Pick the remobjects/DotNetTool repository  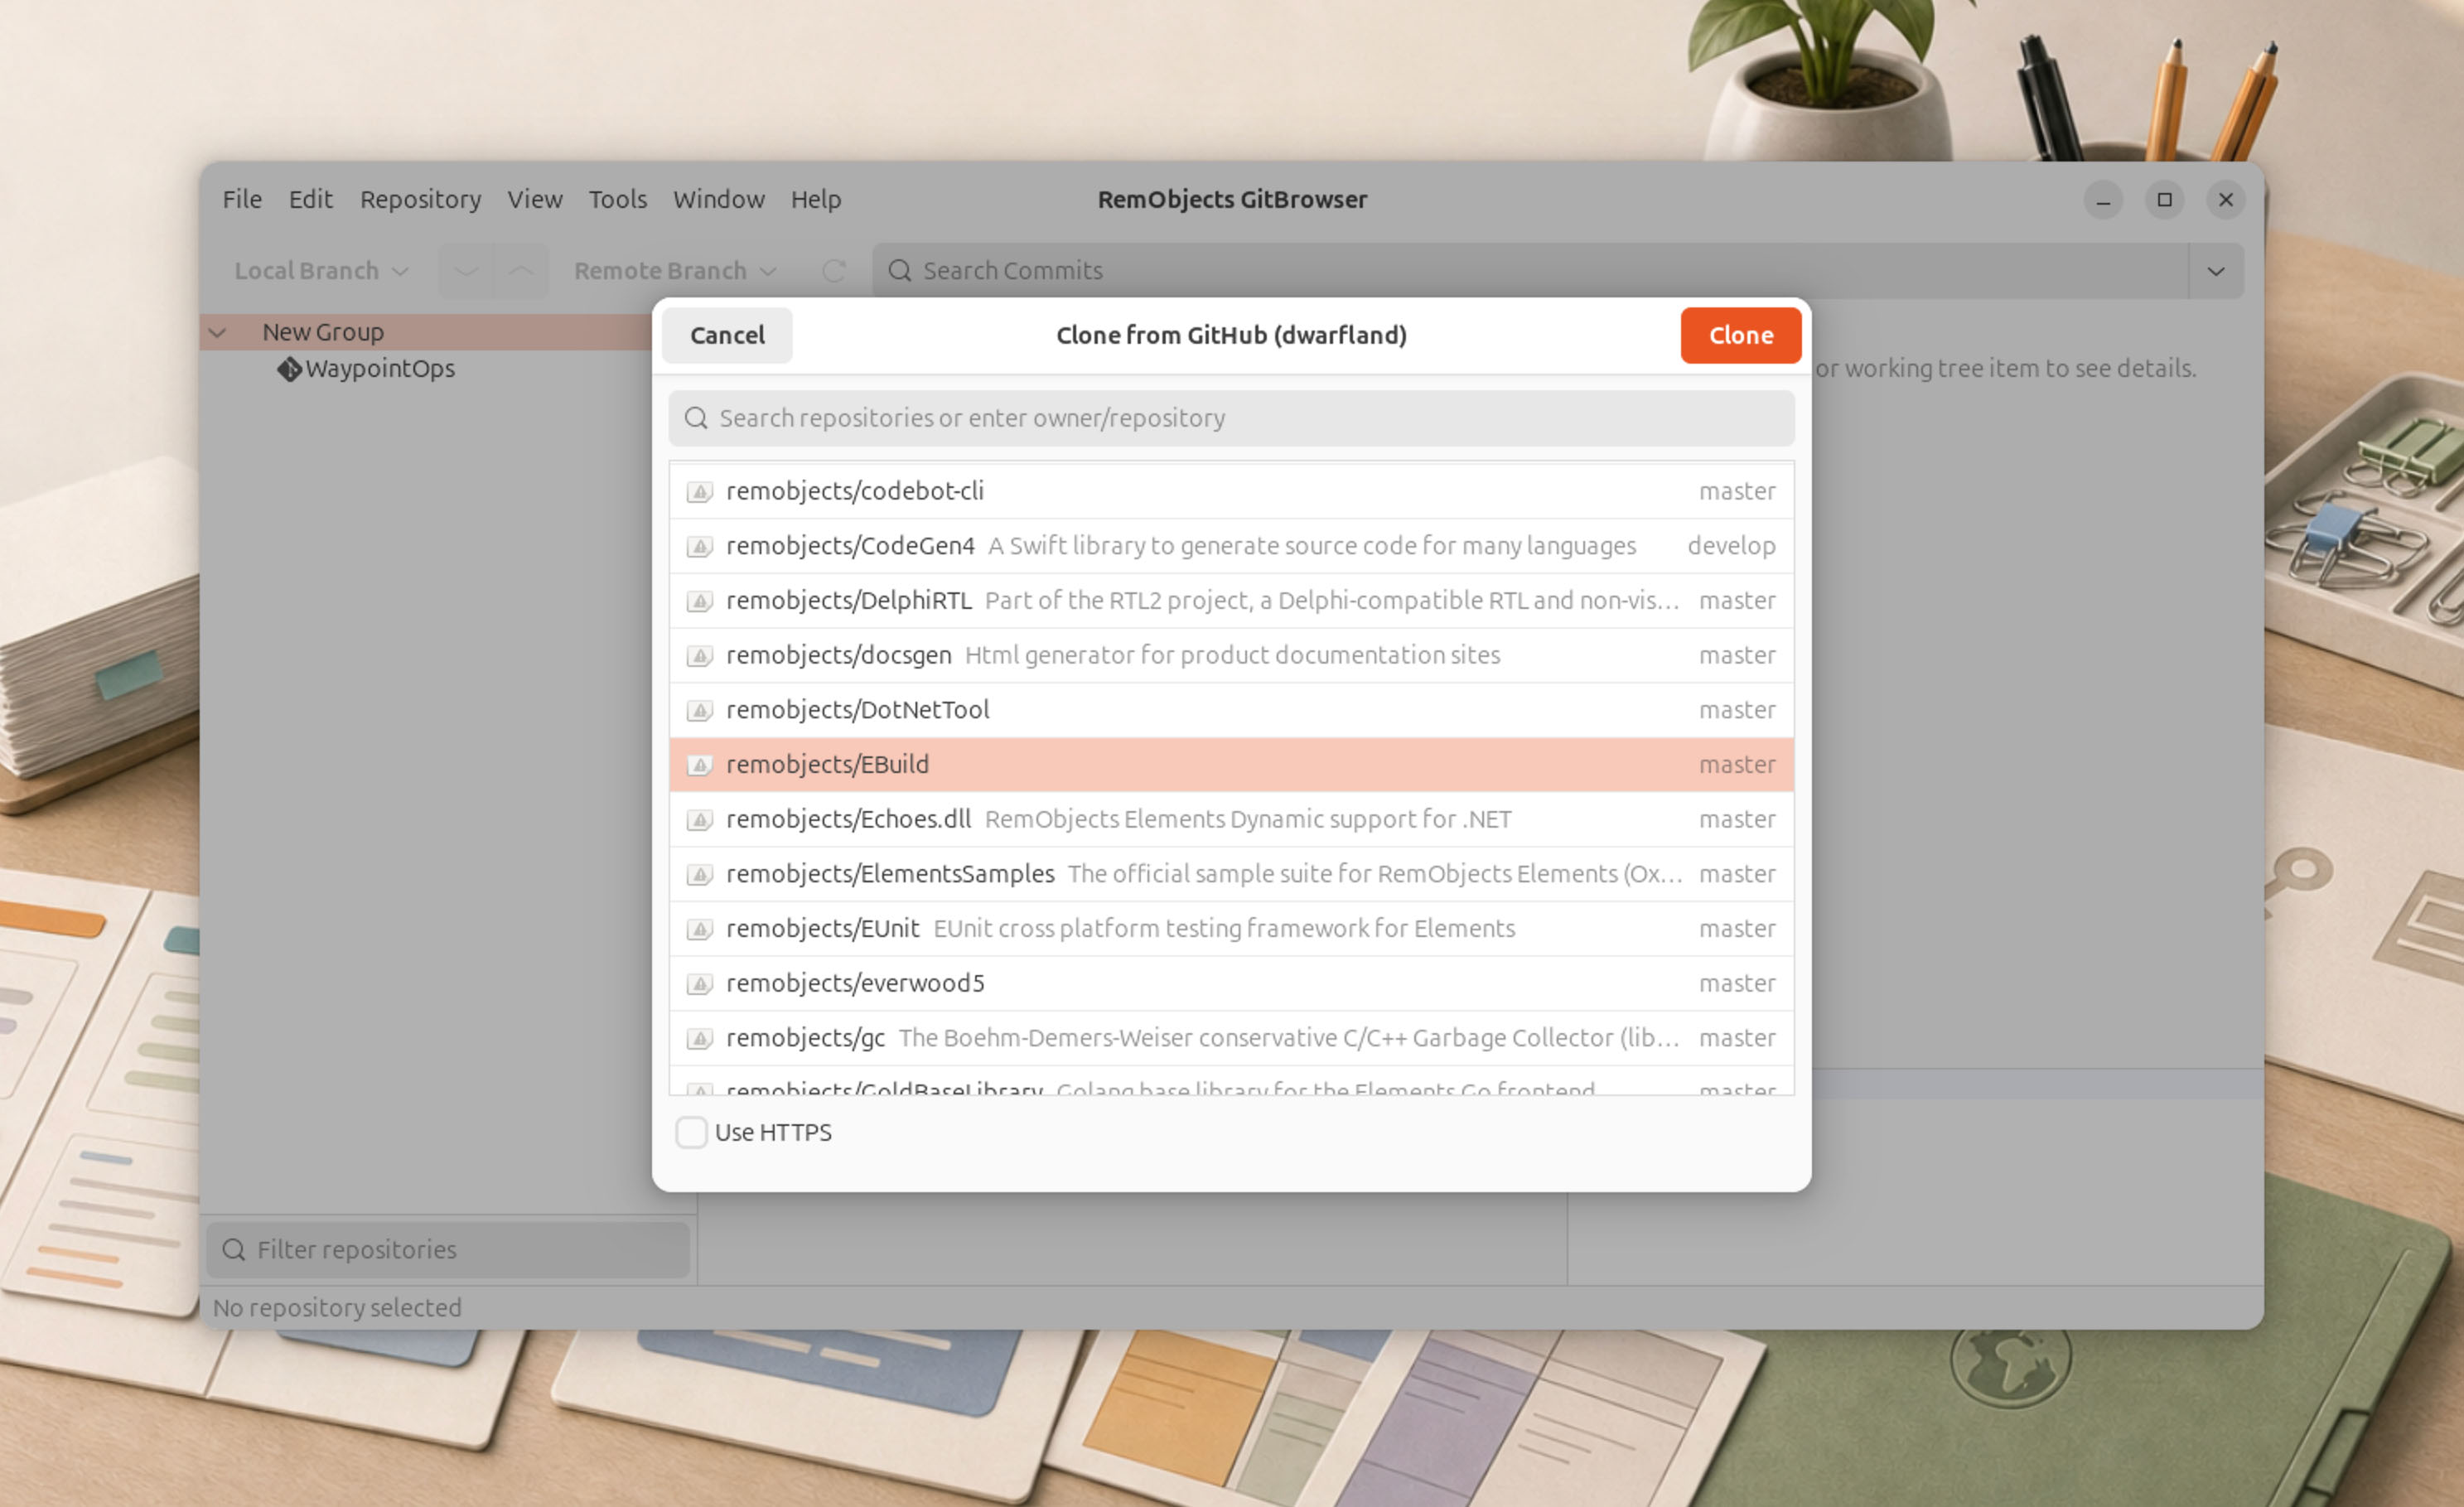point(1232,710)
